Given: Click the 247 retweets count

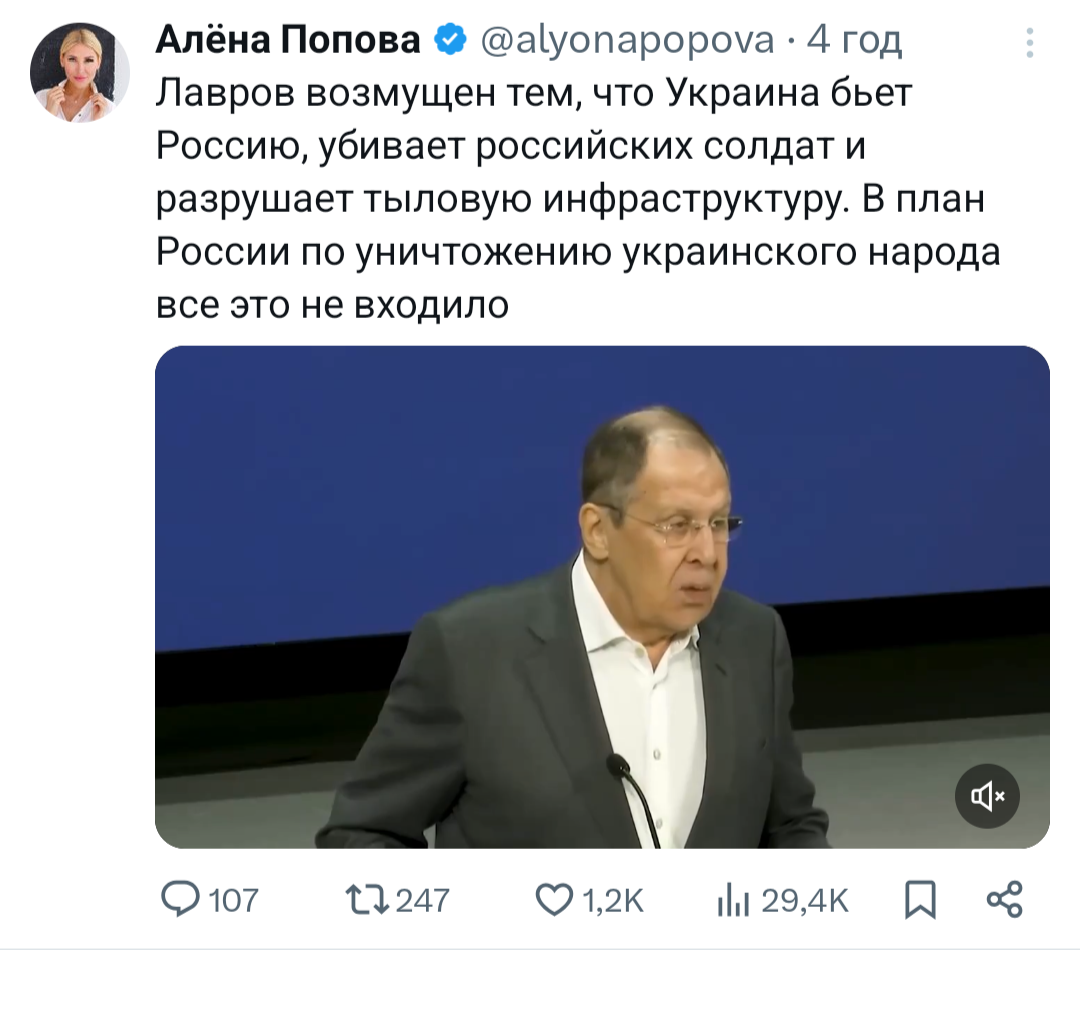Looking at the screenshot, I should point(422,901).
